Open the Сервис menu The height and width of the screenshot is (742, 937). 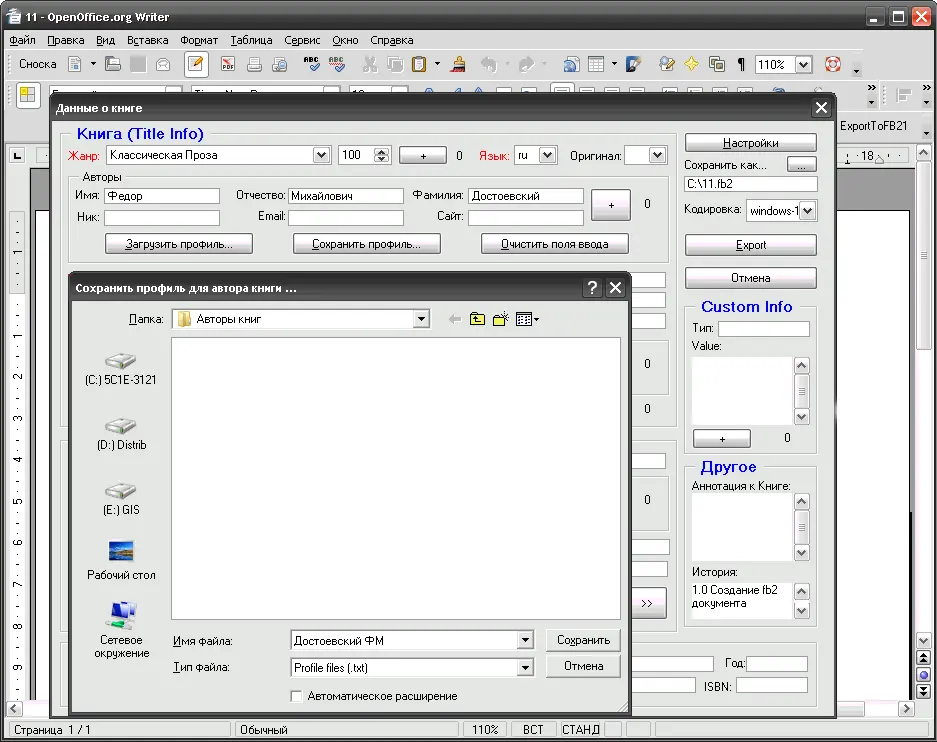click(x=302, y=40)
